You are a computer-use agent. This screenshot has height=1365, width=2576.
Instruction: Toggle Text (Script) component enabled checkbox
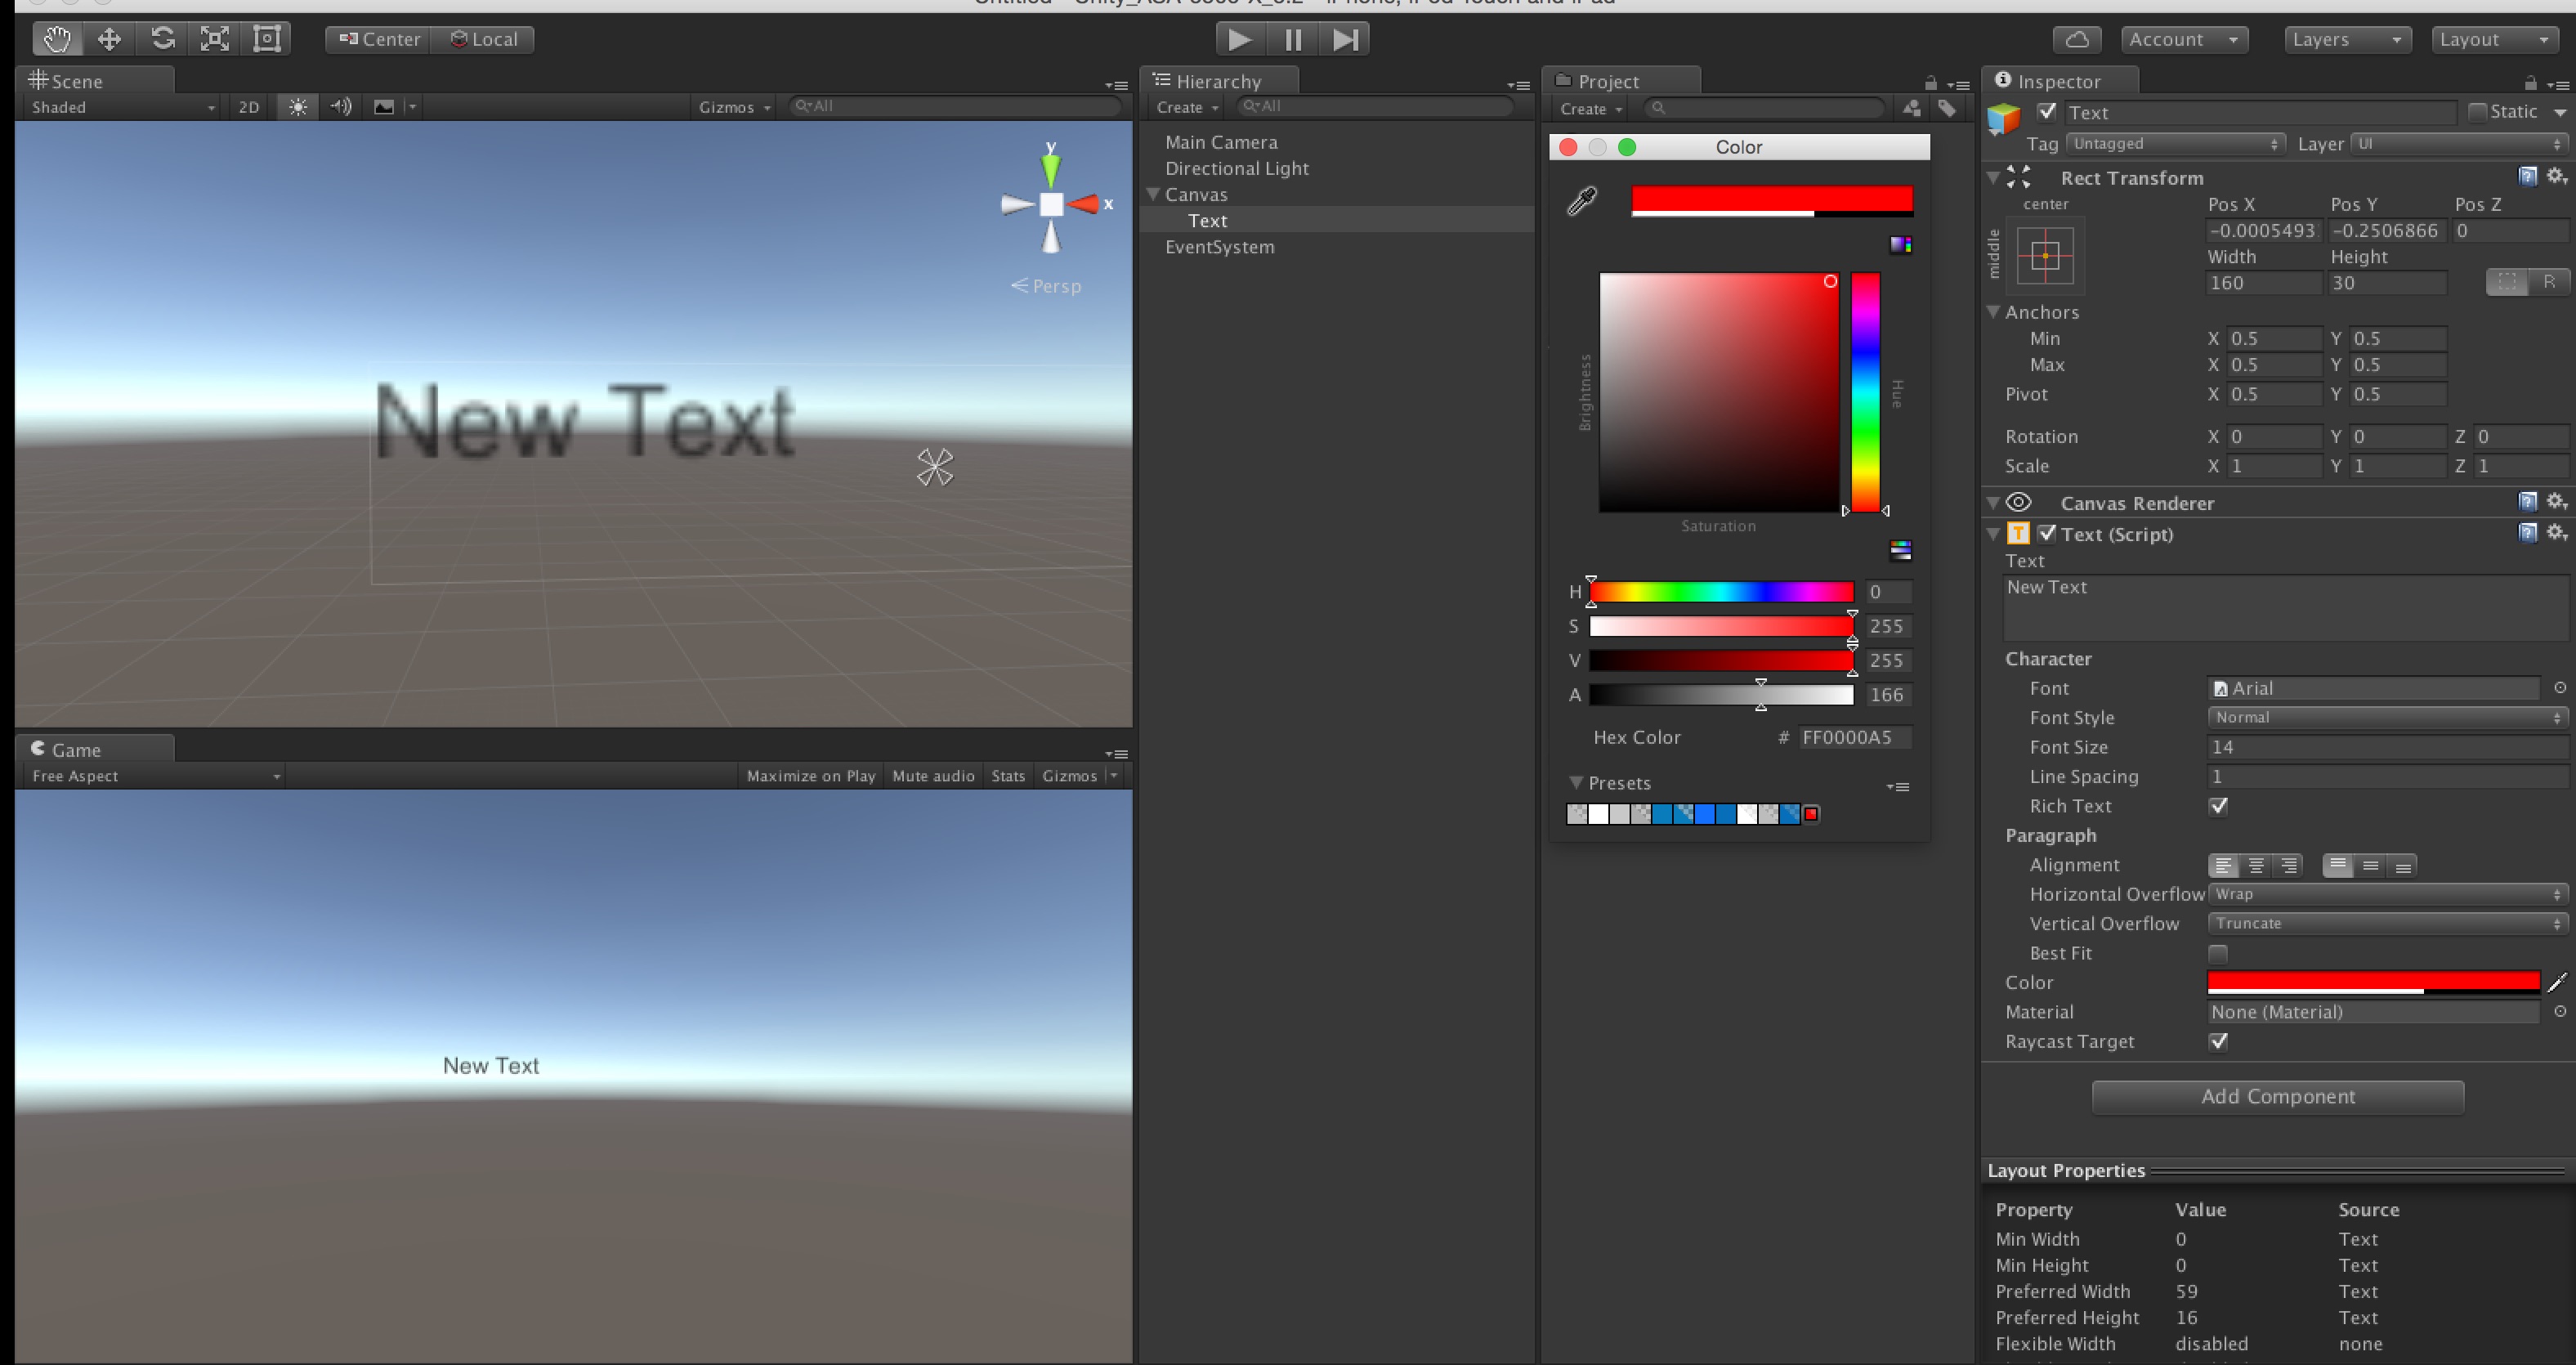(x=2047, y=534)
